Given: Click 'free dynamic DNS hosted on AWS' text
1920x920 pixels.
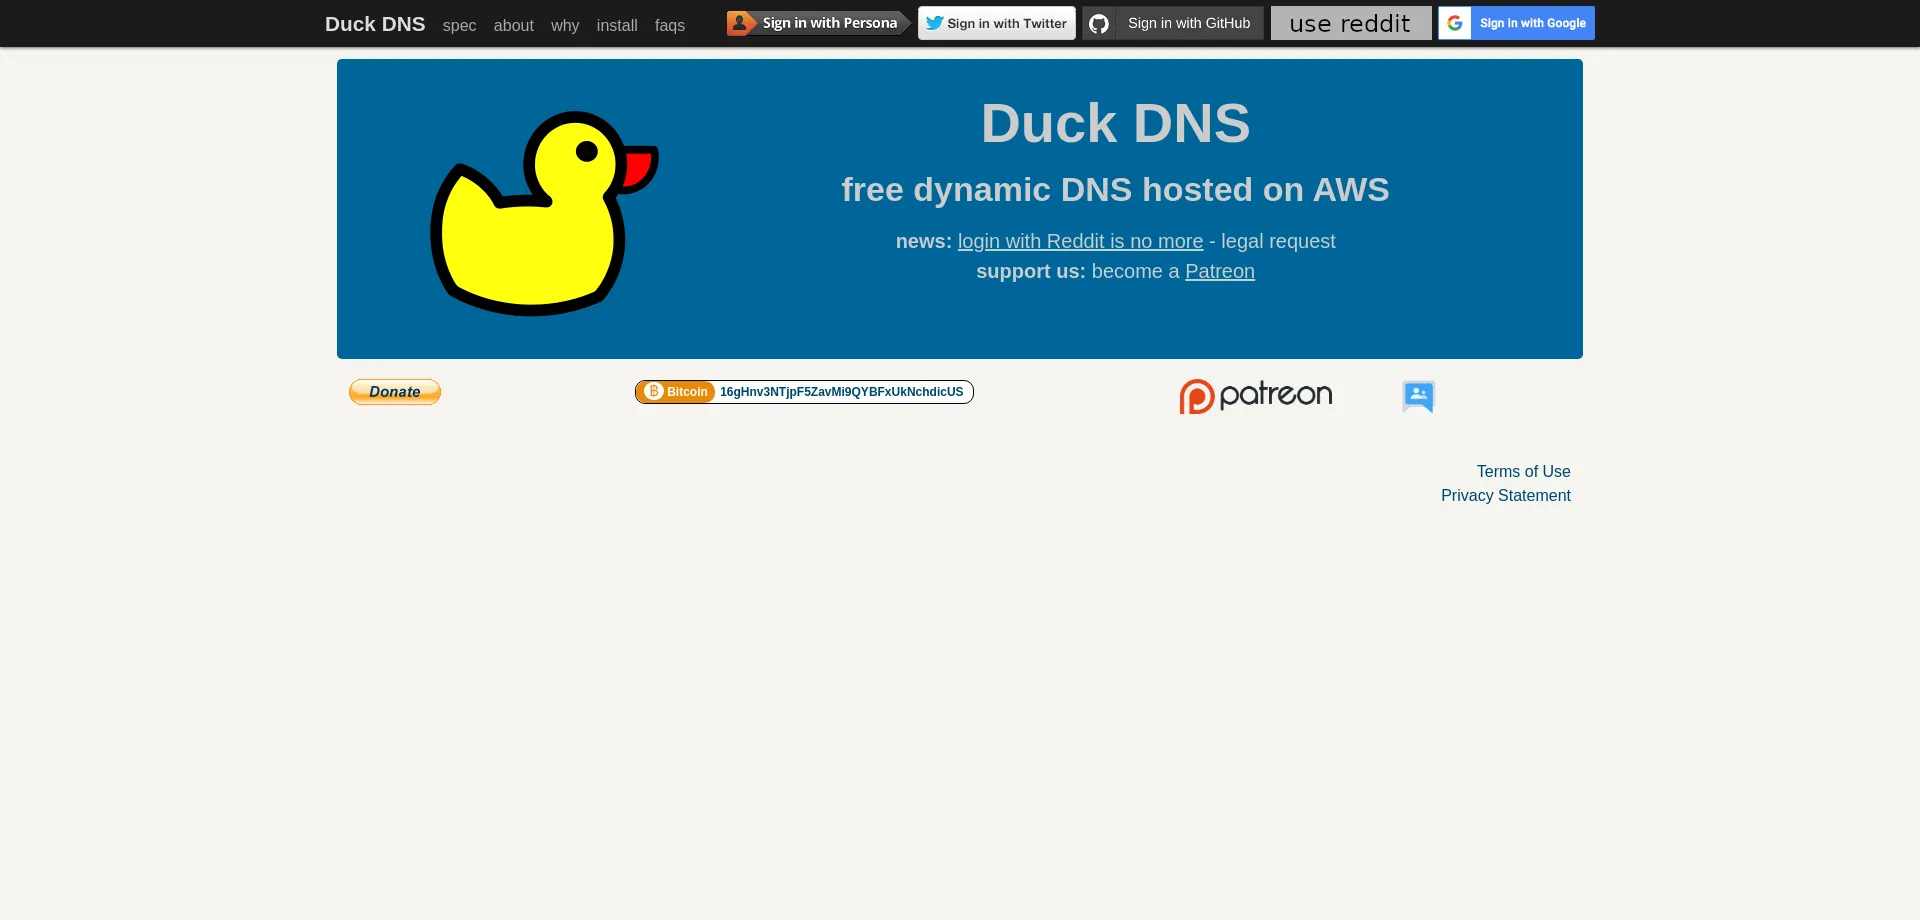Looking at the screenshot, I should click(x=1115, y=189).
